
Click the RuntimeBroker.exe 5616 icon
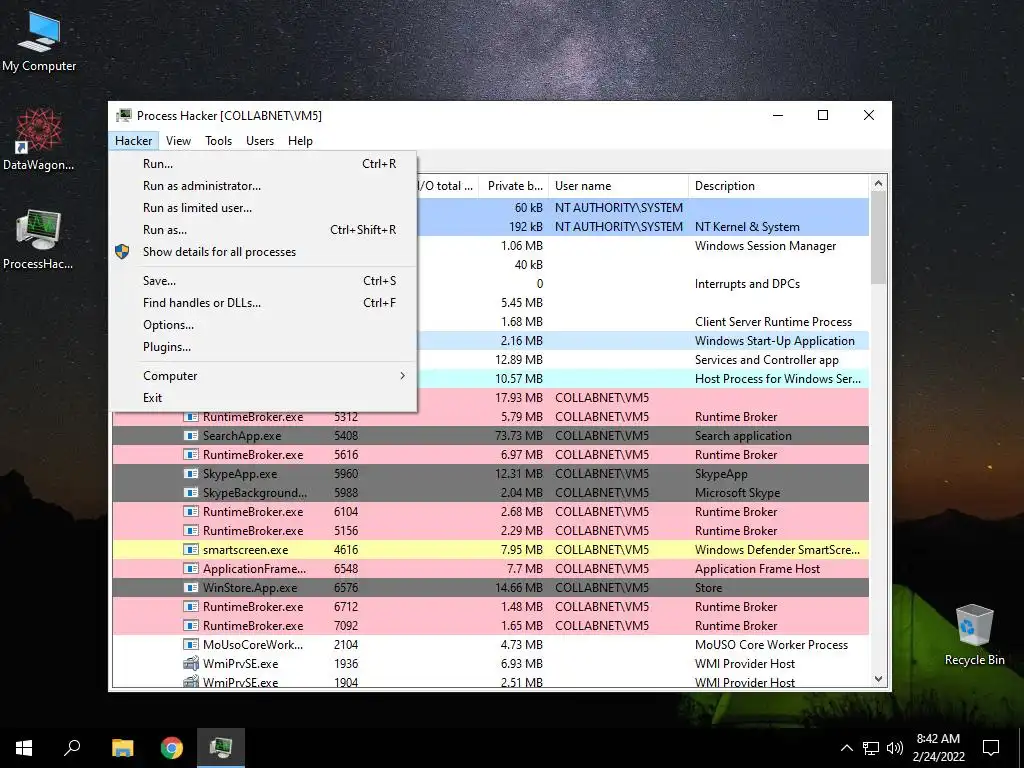191,455
